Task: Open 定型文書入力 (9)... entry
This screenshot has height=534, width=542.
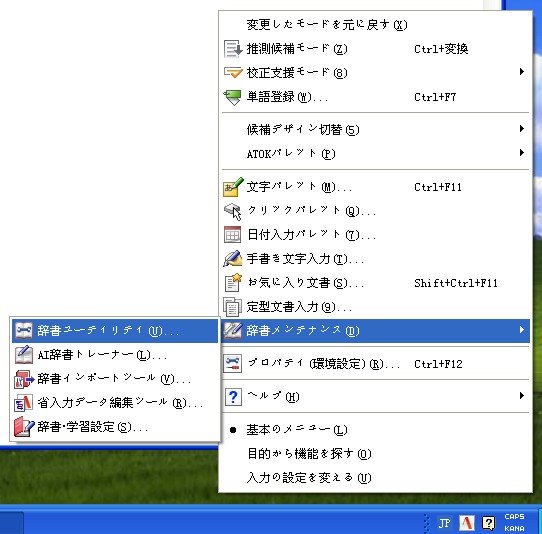Action: 375,307
